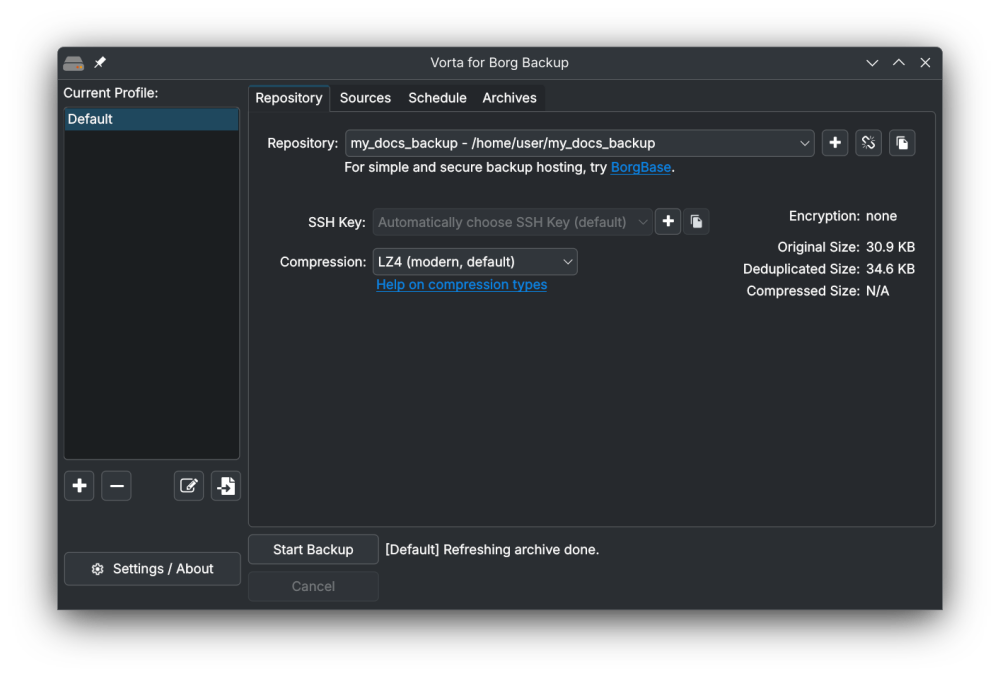Viewport: 1000px width, 678px height.
Task: Add a new repository with the plus icon
Action: pos(834,142)
